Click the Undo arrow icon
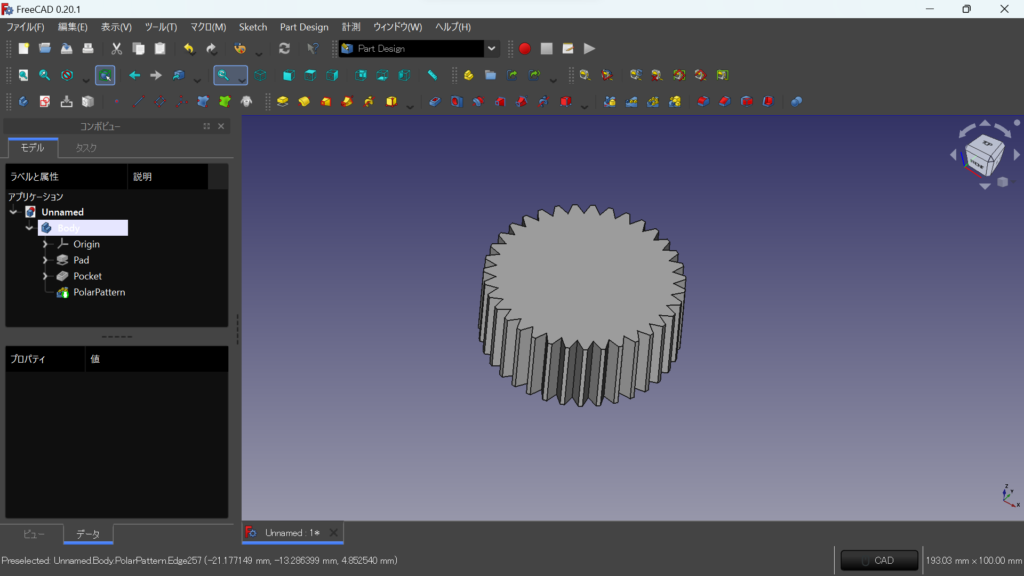Viewport: 1024px width, 576px height. pyautogui.click(x=189, y=49)
